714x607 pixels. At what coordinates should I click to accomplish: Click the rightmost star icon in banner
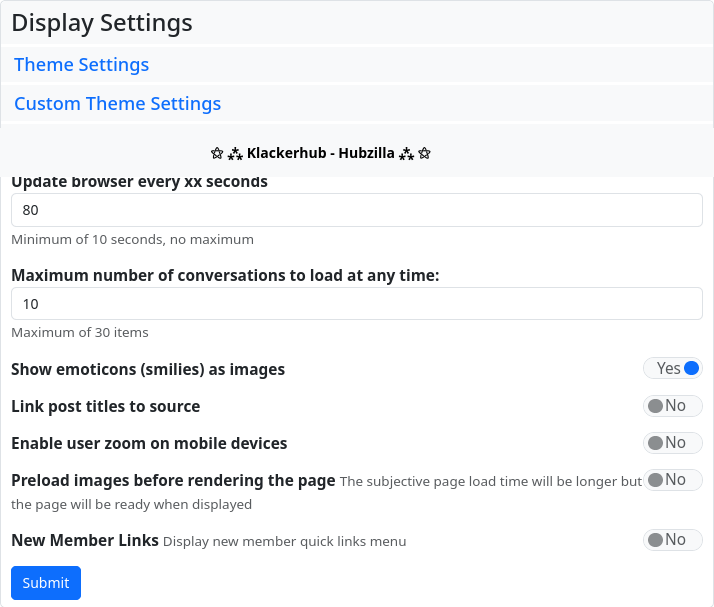pyautogui.click(x=424, y=154)
